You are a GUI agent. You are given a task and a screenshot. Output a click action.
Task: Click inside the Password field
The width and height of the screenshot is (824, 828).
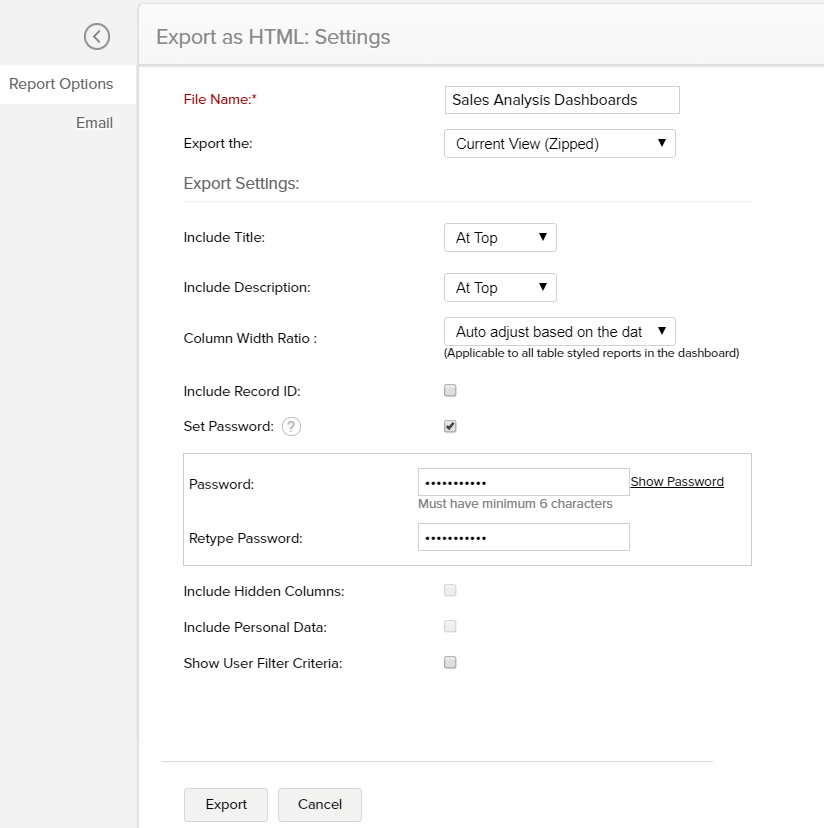pos(524,481)
